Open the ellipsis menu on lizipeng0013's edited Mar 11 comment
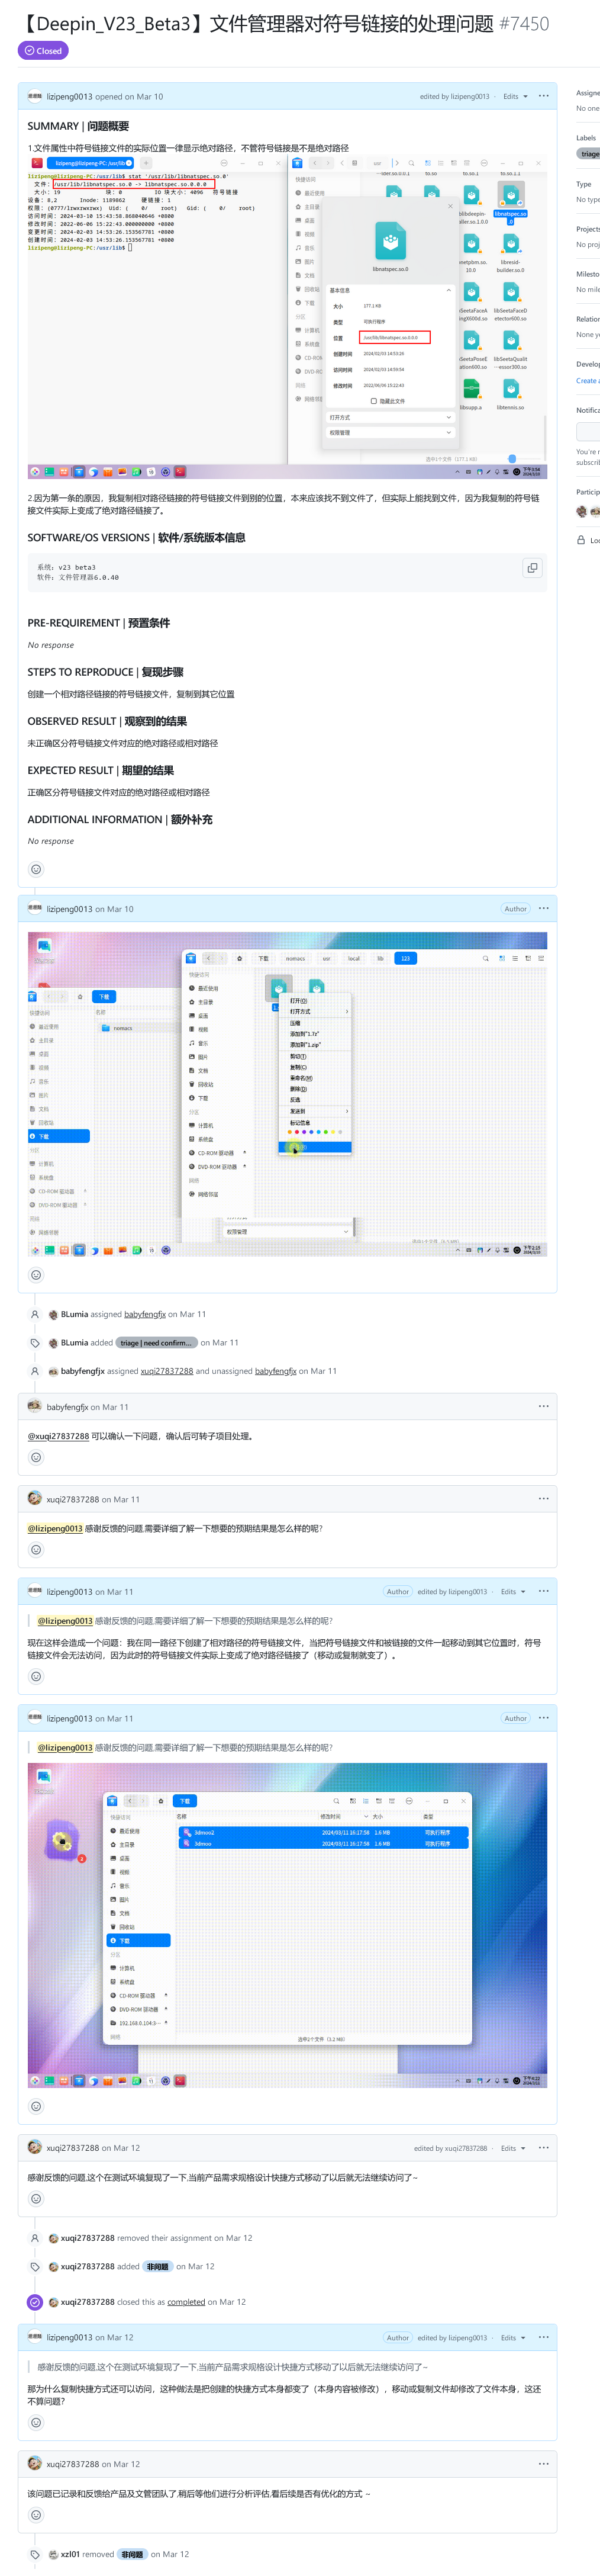The height and width of the screenshot is (2576, 600). click(x=544, y=1591)
